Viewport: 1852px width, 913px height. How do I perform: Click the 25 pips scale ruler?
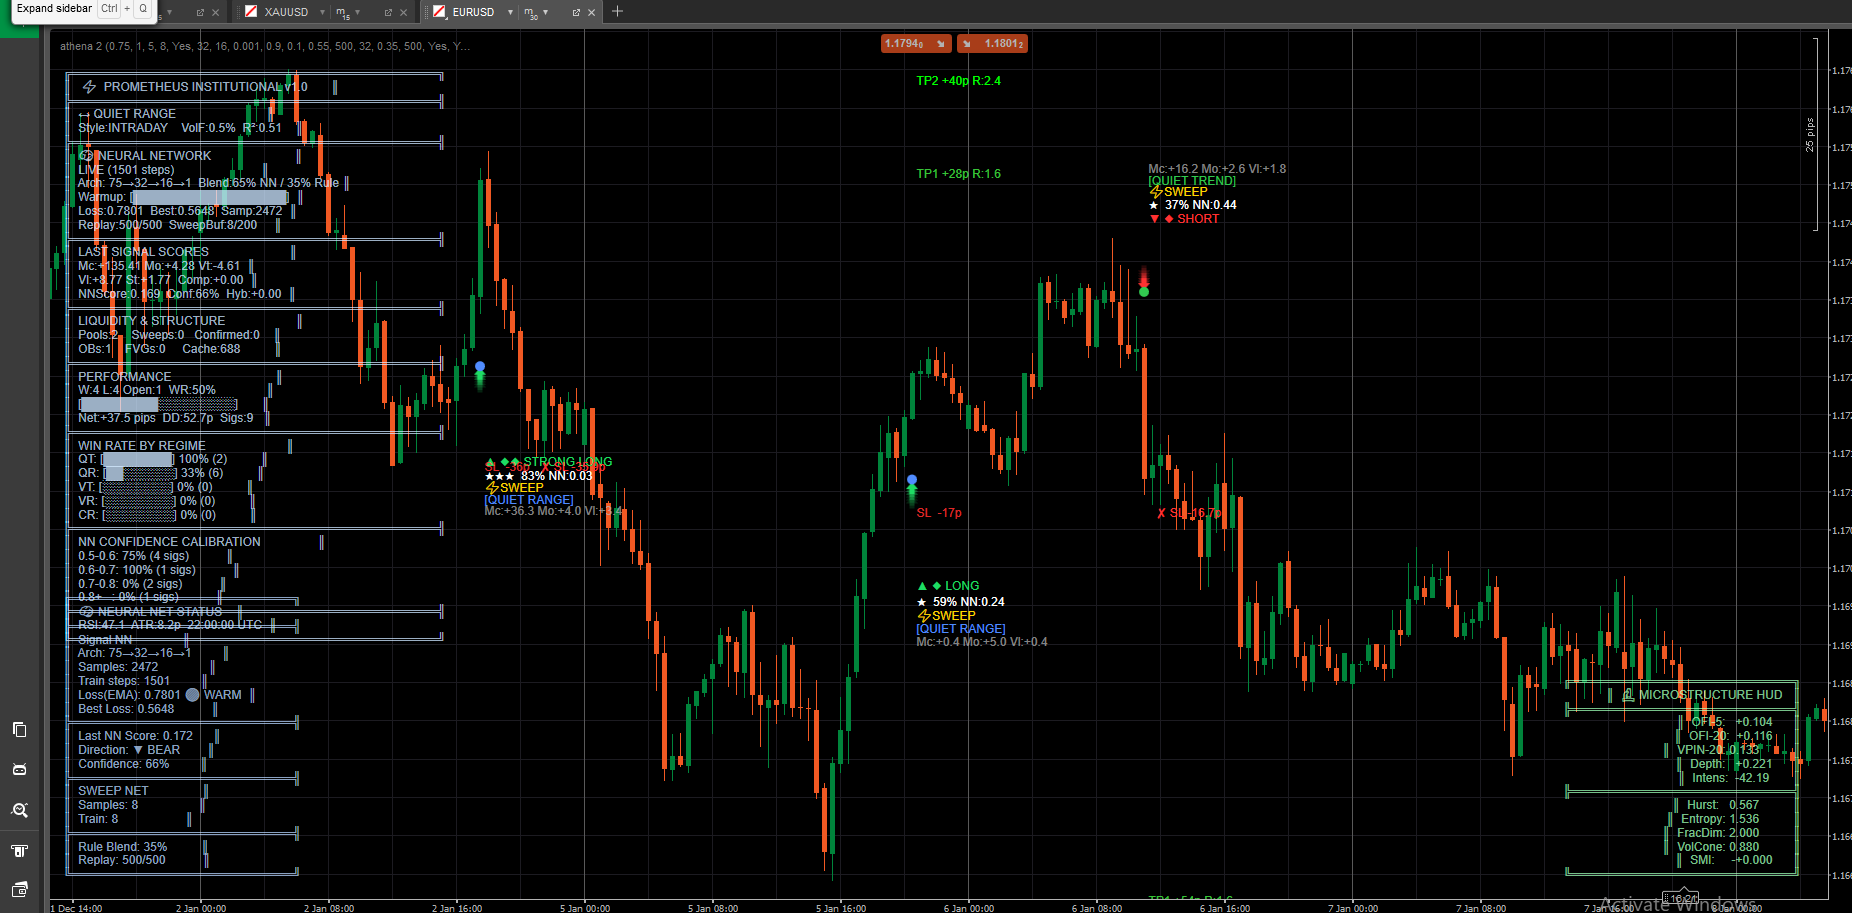point(1810,134)
